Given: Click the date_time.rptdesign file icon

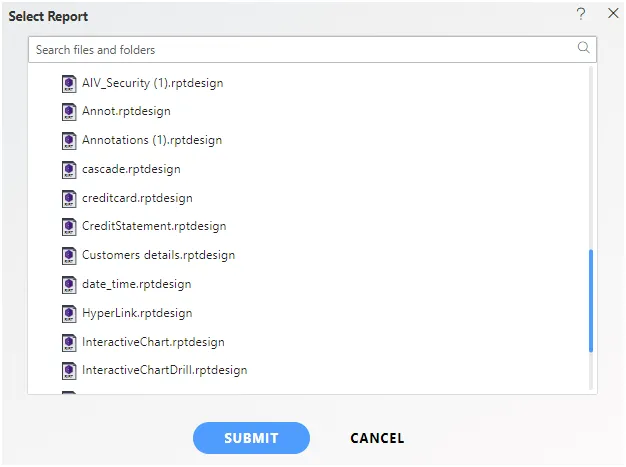Looking at the screenshot, I should coord(69,285).
